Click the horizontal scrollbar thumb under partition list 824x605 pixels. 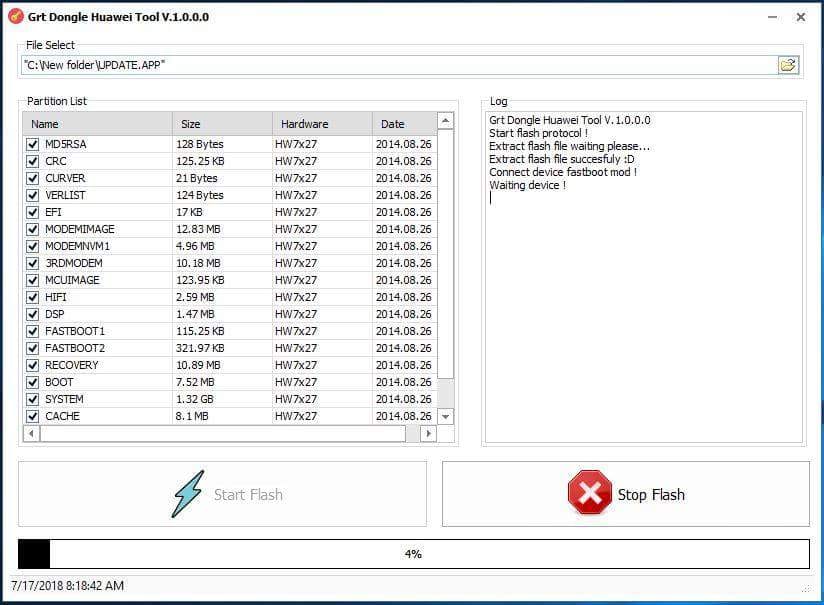(x=223, y=434)
